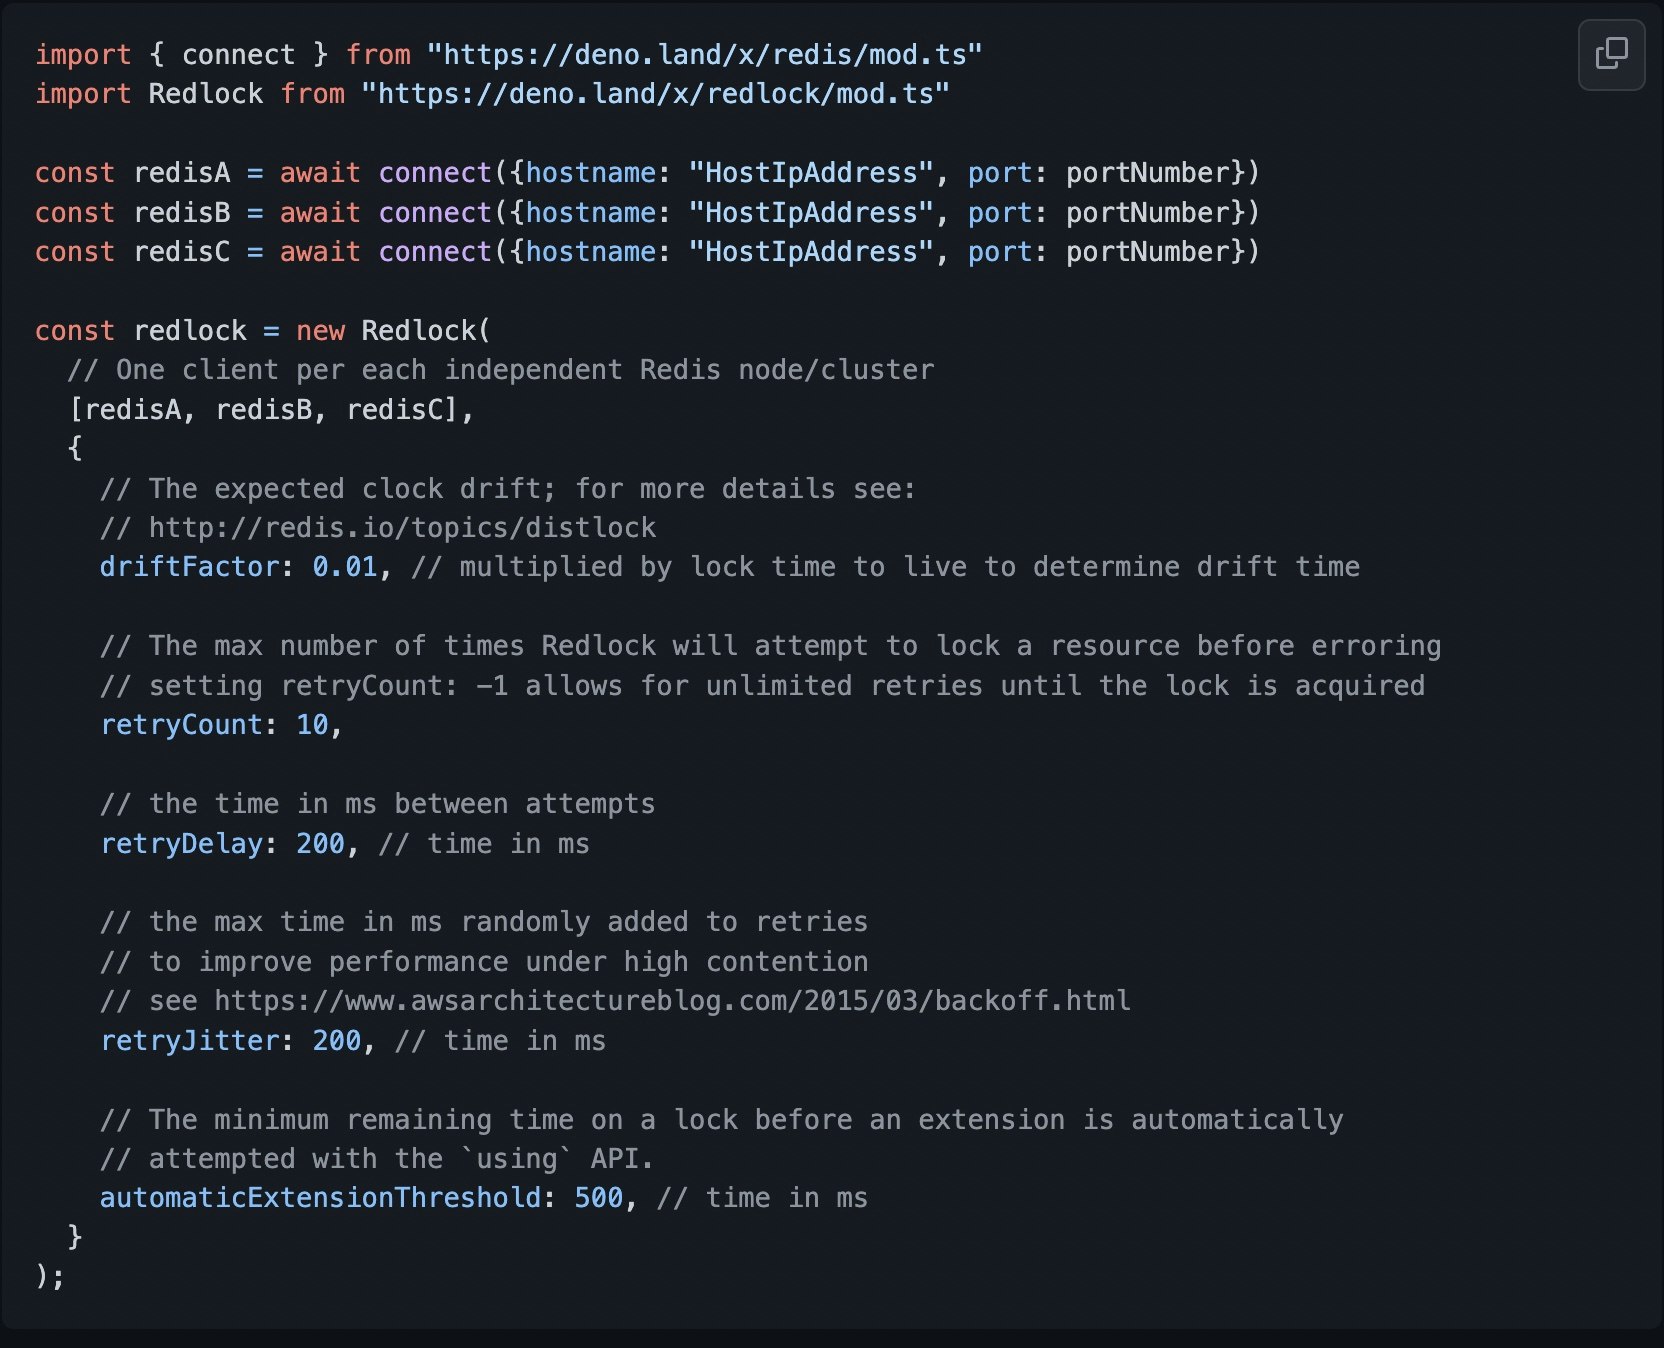This screenshot has height=1348, width=1664.
Task: Click the http://redis.io/topics/distlock comment URL
Action: pos(402,528)
